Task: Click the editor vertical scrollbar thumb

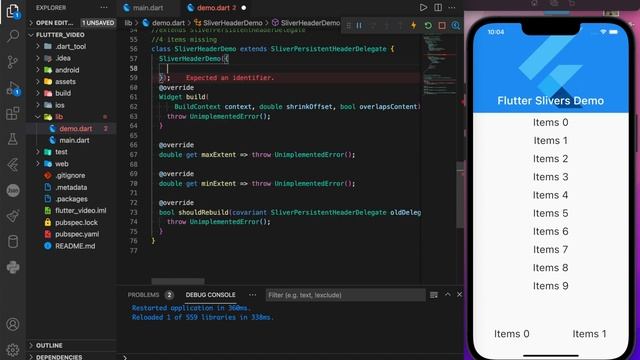Action: coord(460,195)
